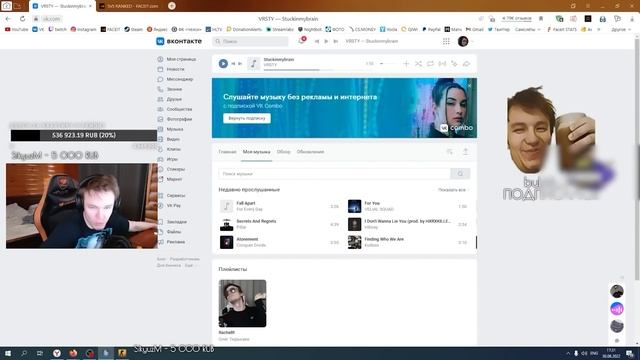This screenshot has width=640, height=360.
Task: Click the blue play button in the audio player
Action: tap(223, 64)
